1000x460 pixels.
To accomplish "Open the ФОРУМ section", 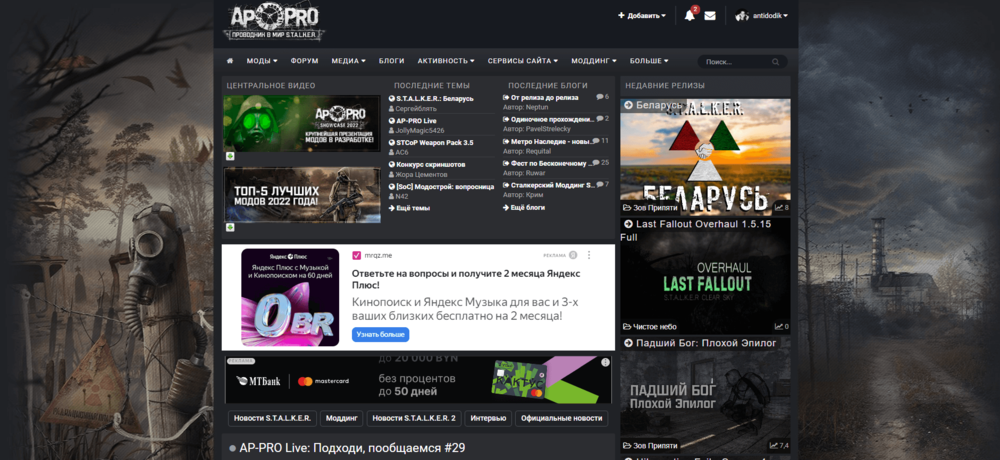I will pos(304,61).
